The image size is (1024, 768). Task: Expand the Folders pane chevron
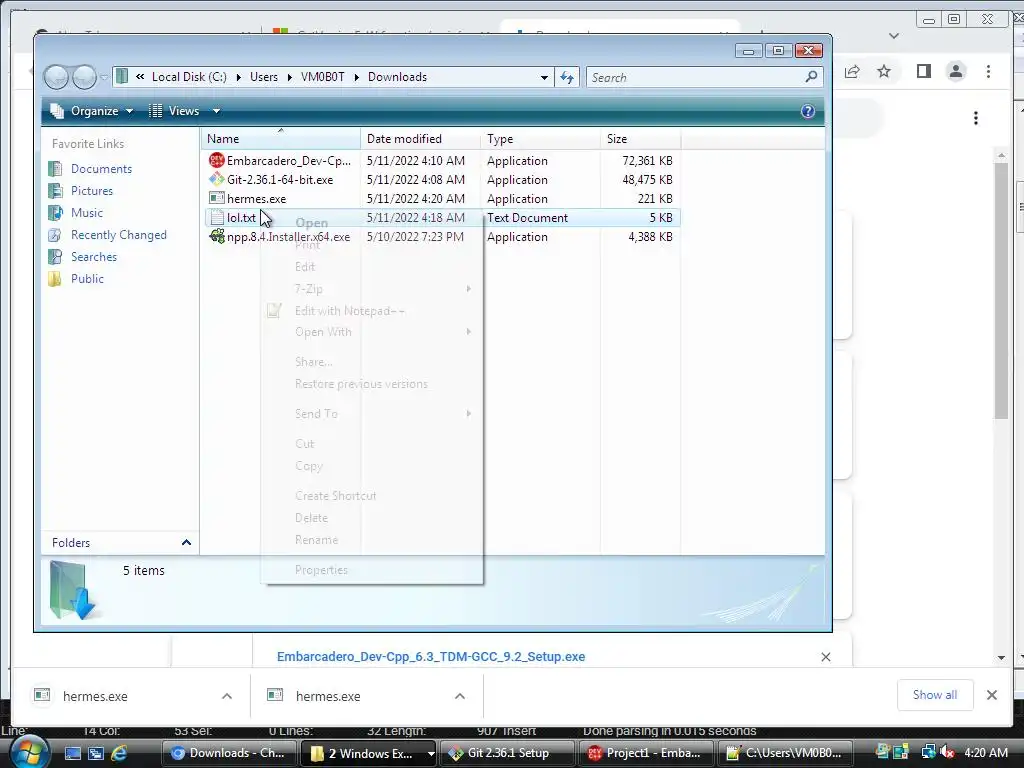[x=186, y=543]
